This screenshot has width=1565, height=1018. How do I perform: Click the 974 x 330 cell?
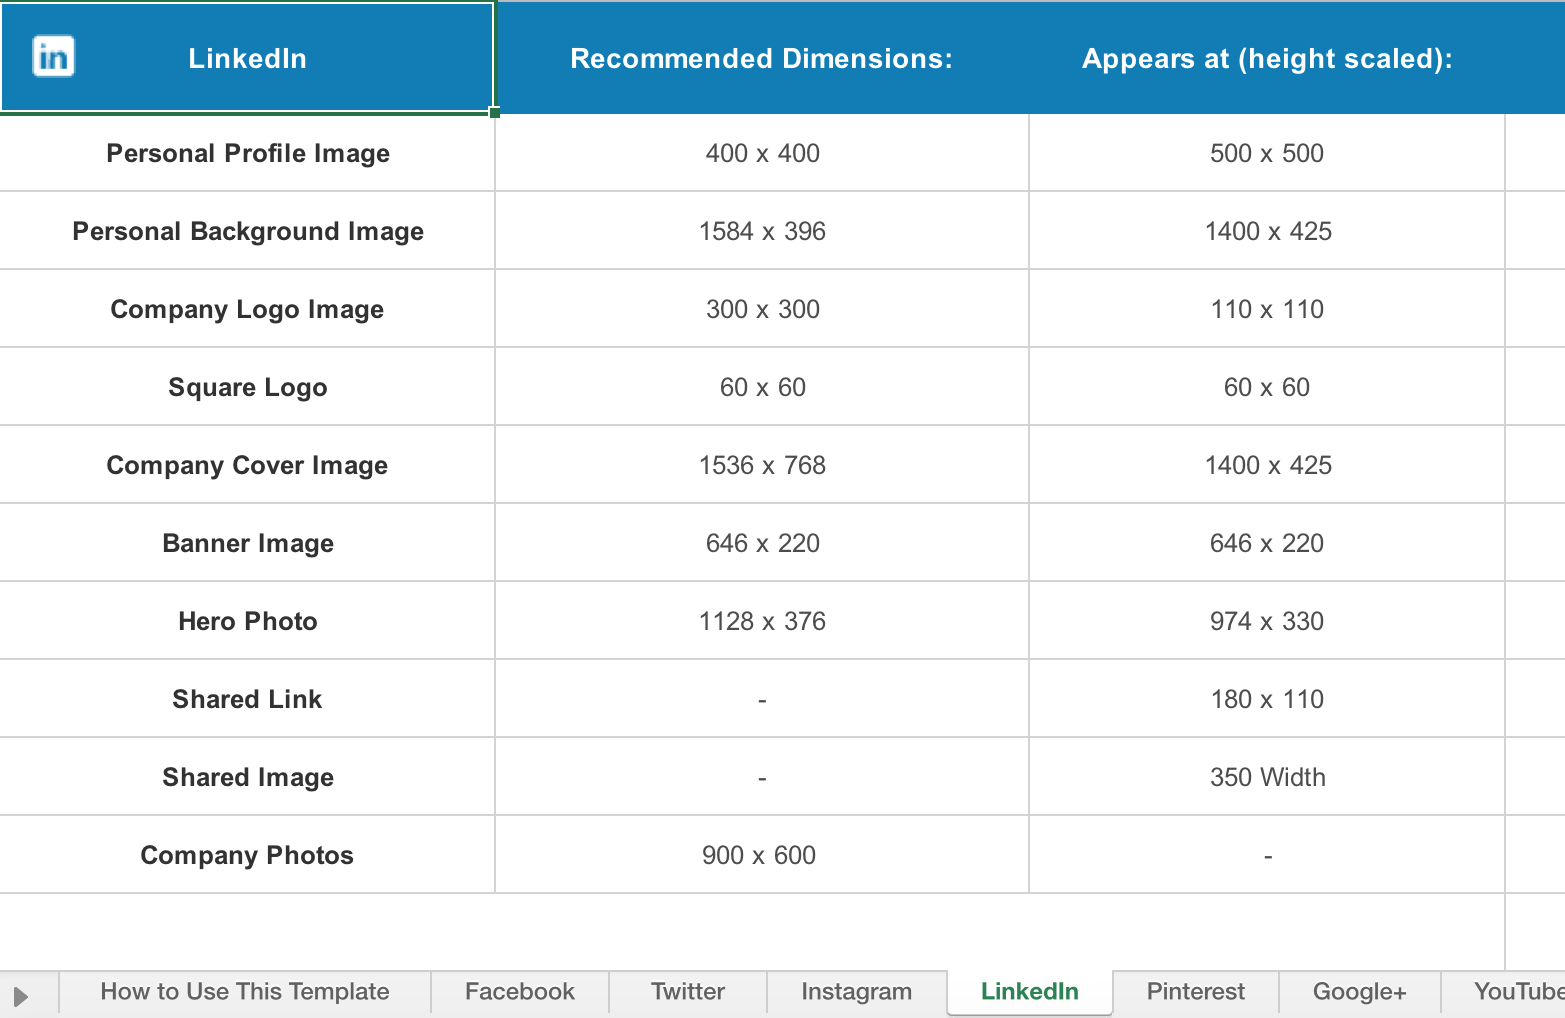(x=1267, y=621)
